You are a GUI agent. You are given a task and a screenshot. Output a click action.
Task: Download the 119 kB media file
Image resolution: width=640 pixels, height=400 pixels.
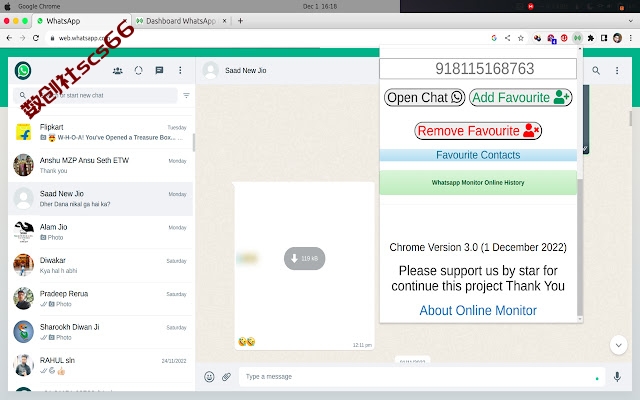click(304, 258)
